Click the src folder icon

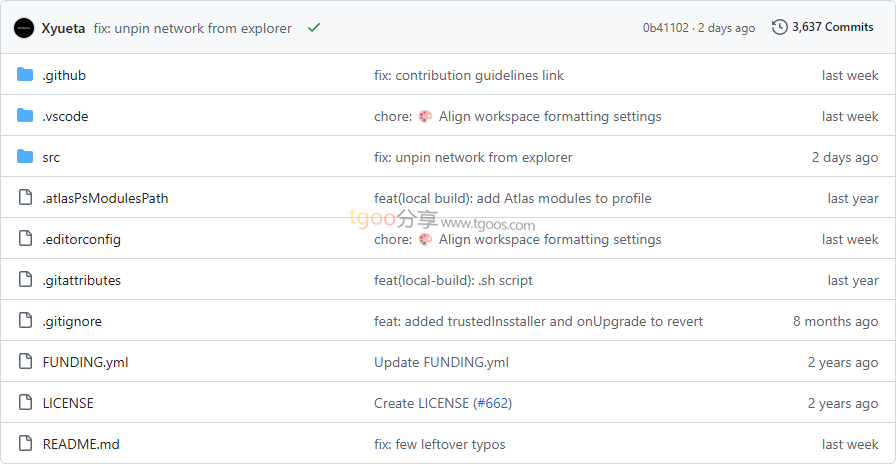coord(25,157)
